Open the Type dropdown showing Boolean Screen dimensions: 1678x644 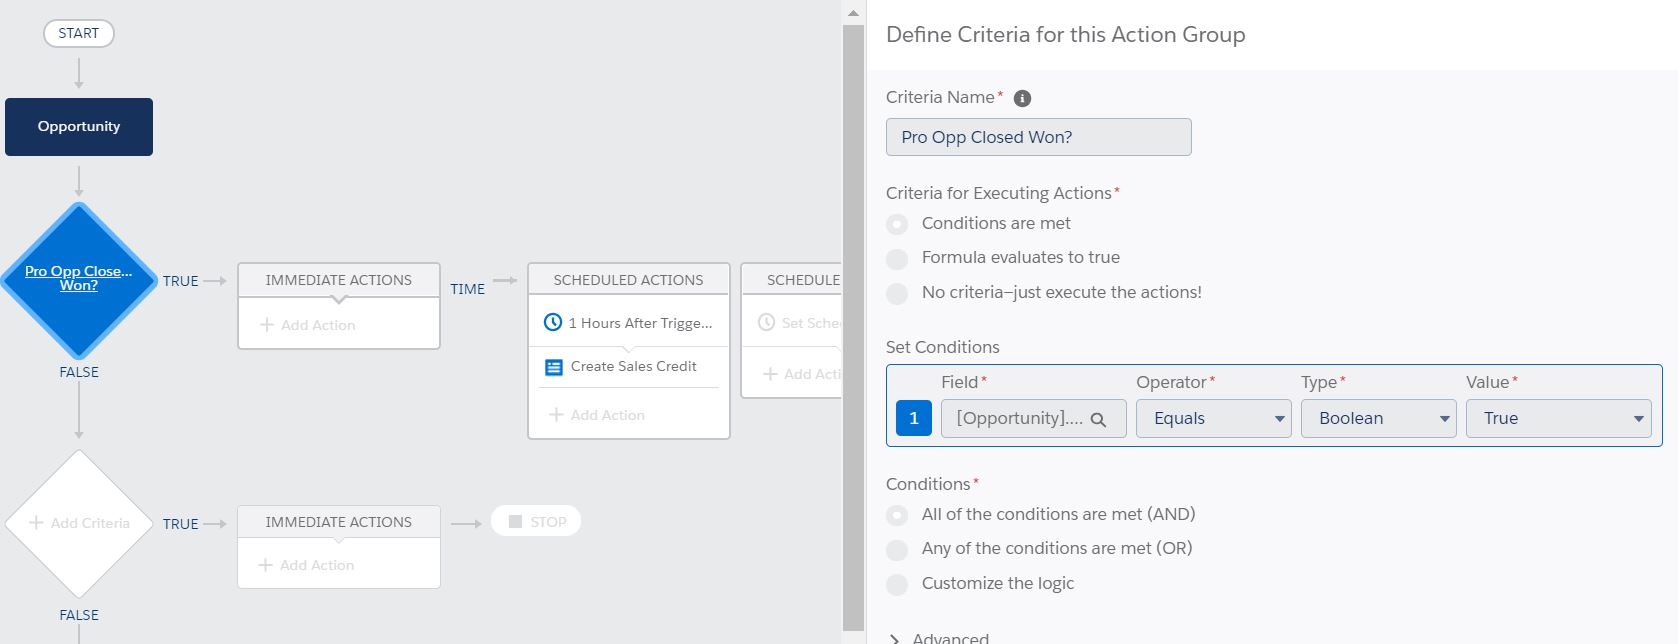(1378, 418)
